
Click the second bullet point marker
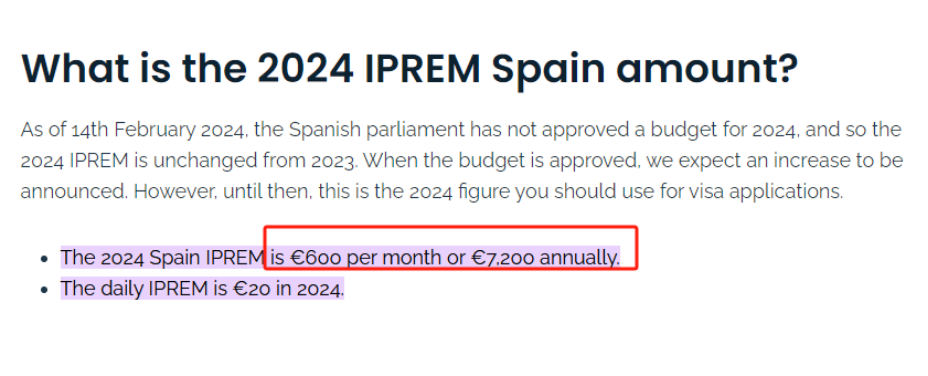click(44, 290)
